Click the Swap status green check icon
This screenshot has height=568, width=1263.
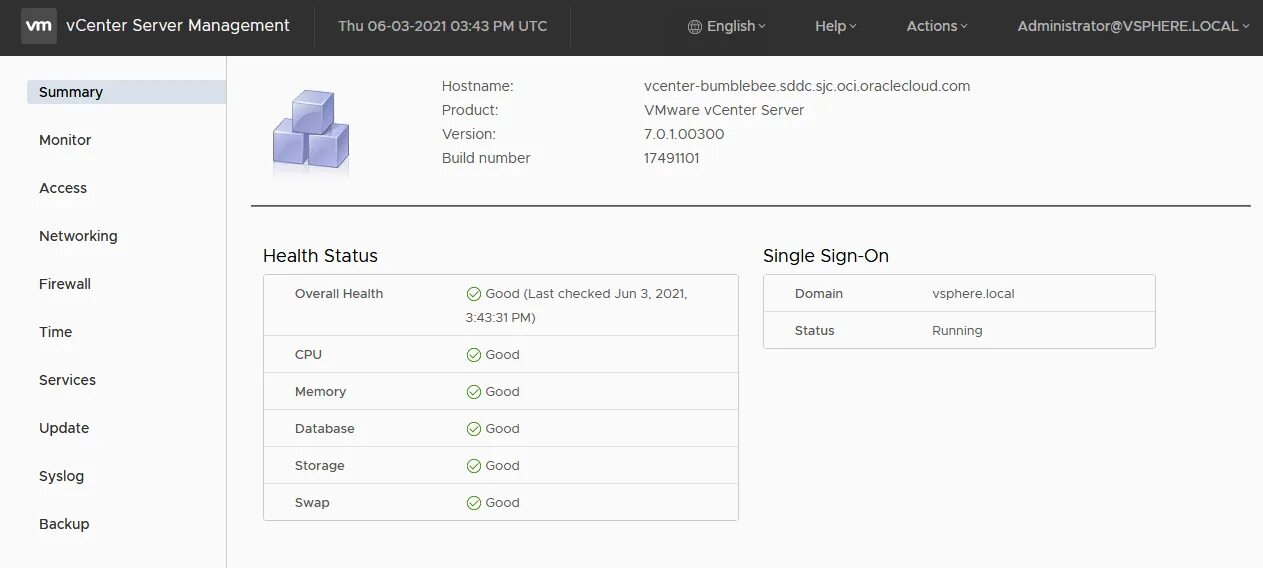pos(474,503)
